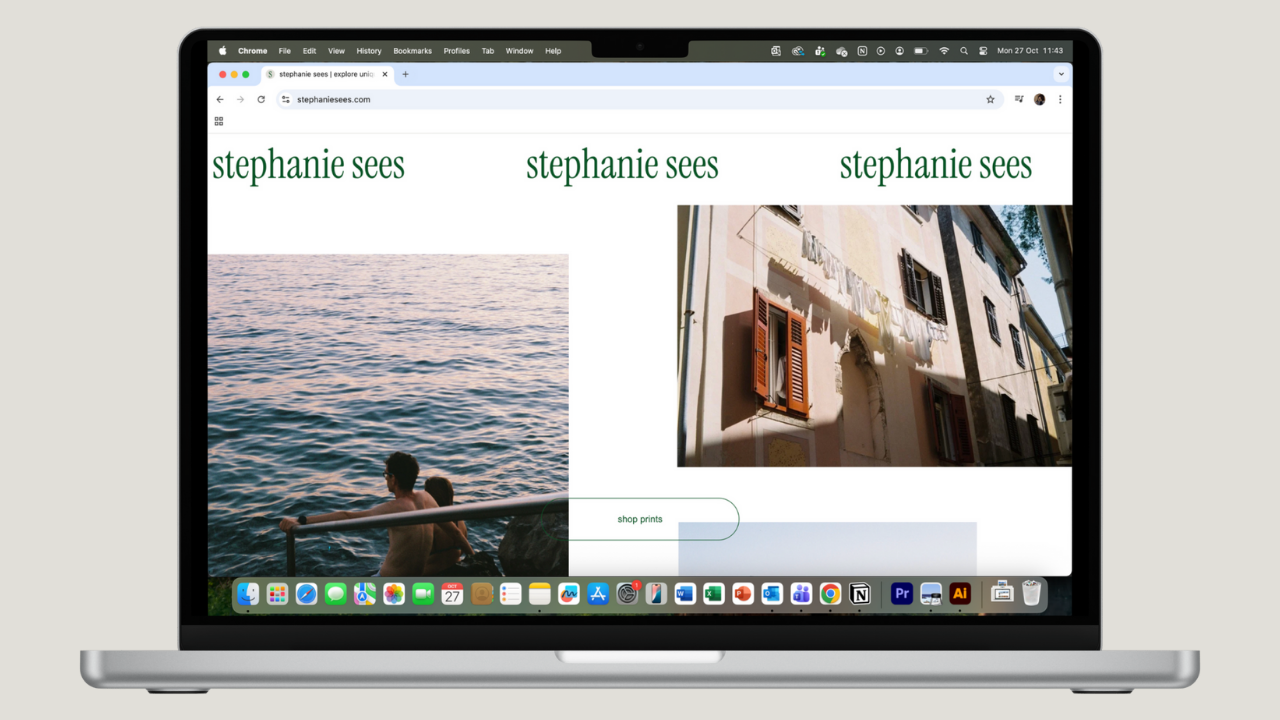Open Notion from the dock

point(860,593)
